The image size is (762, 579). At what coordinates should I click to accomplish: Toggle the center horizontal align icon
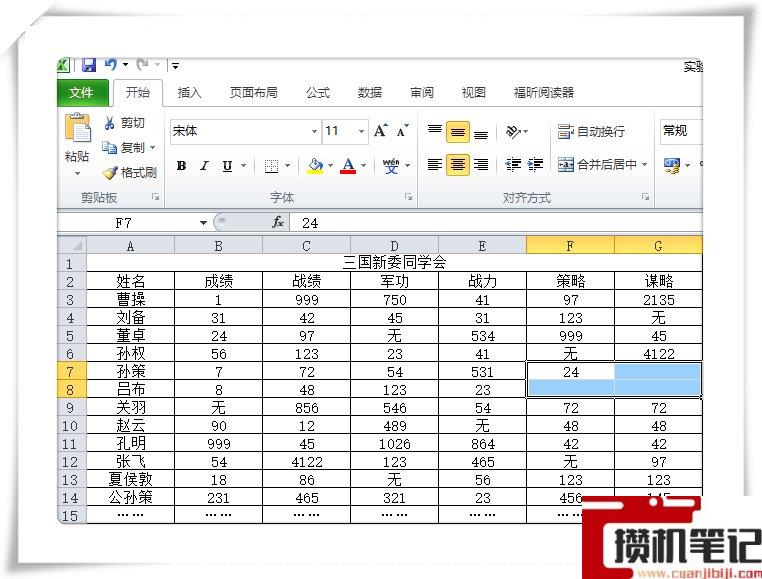pos(457,165)
